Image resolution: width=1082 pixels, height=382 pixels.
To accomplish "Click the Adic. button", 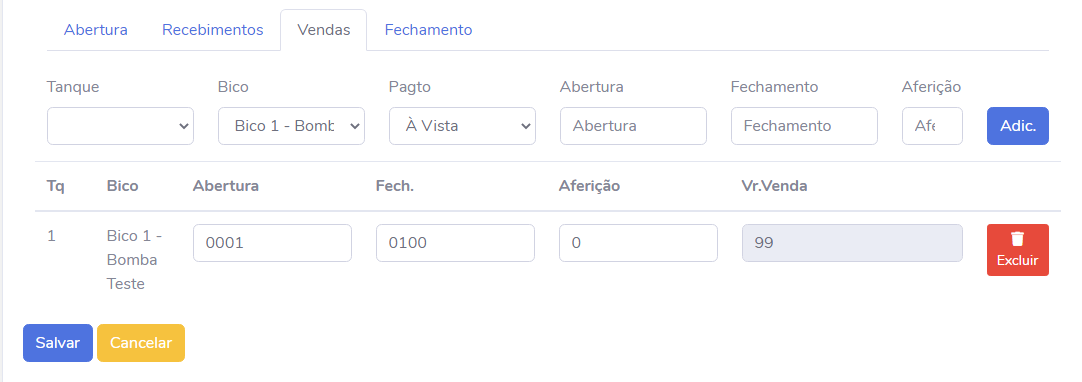I will coord(1018,125).
